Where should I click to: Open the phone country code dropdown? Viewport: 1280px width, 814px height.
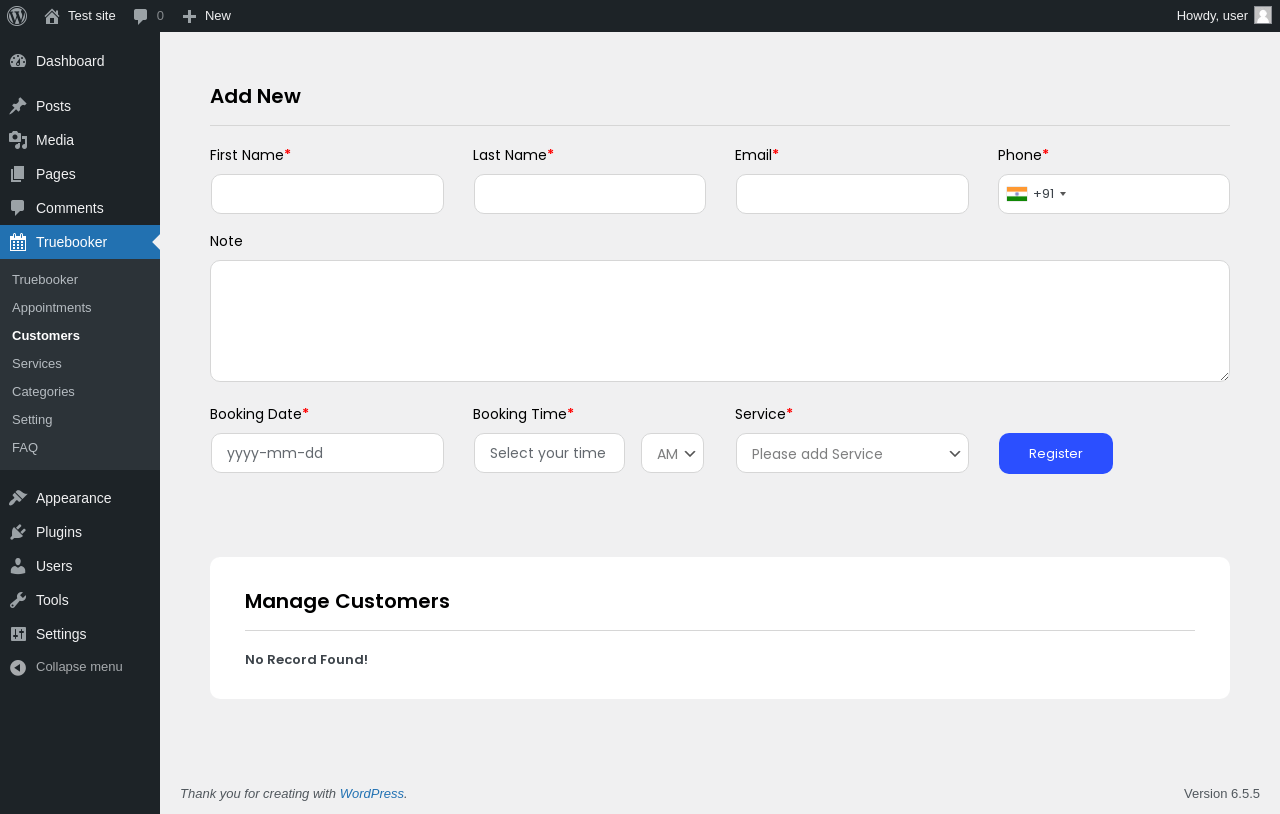click(x=1037, y=194)
